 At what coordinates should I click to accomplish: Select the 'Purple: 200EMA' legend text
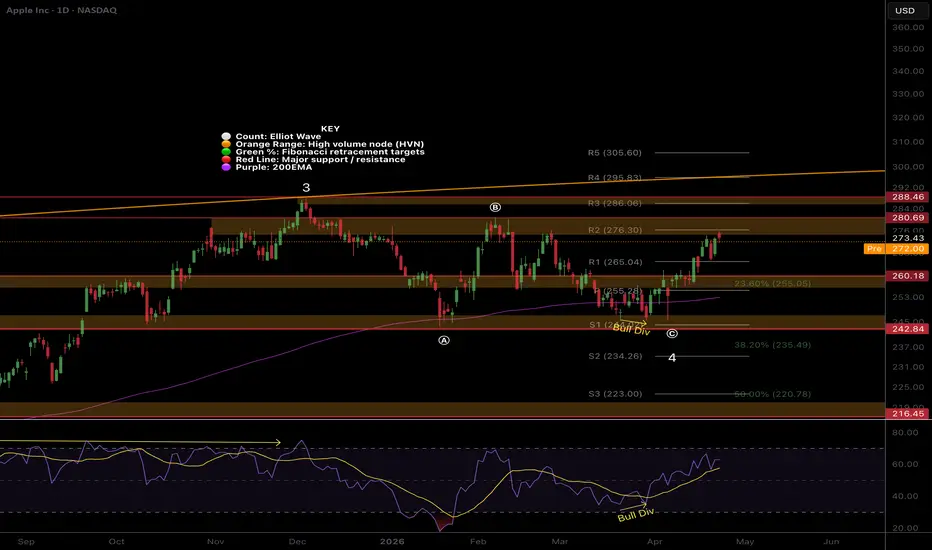[x=273, y=168]
